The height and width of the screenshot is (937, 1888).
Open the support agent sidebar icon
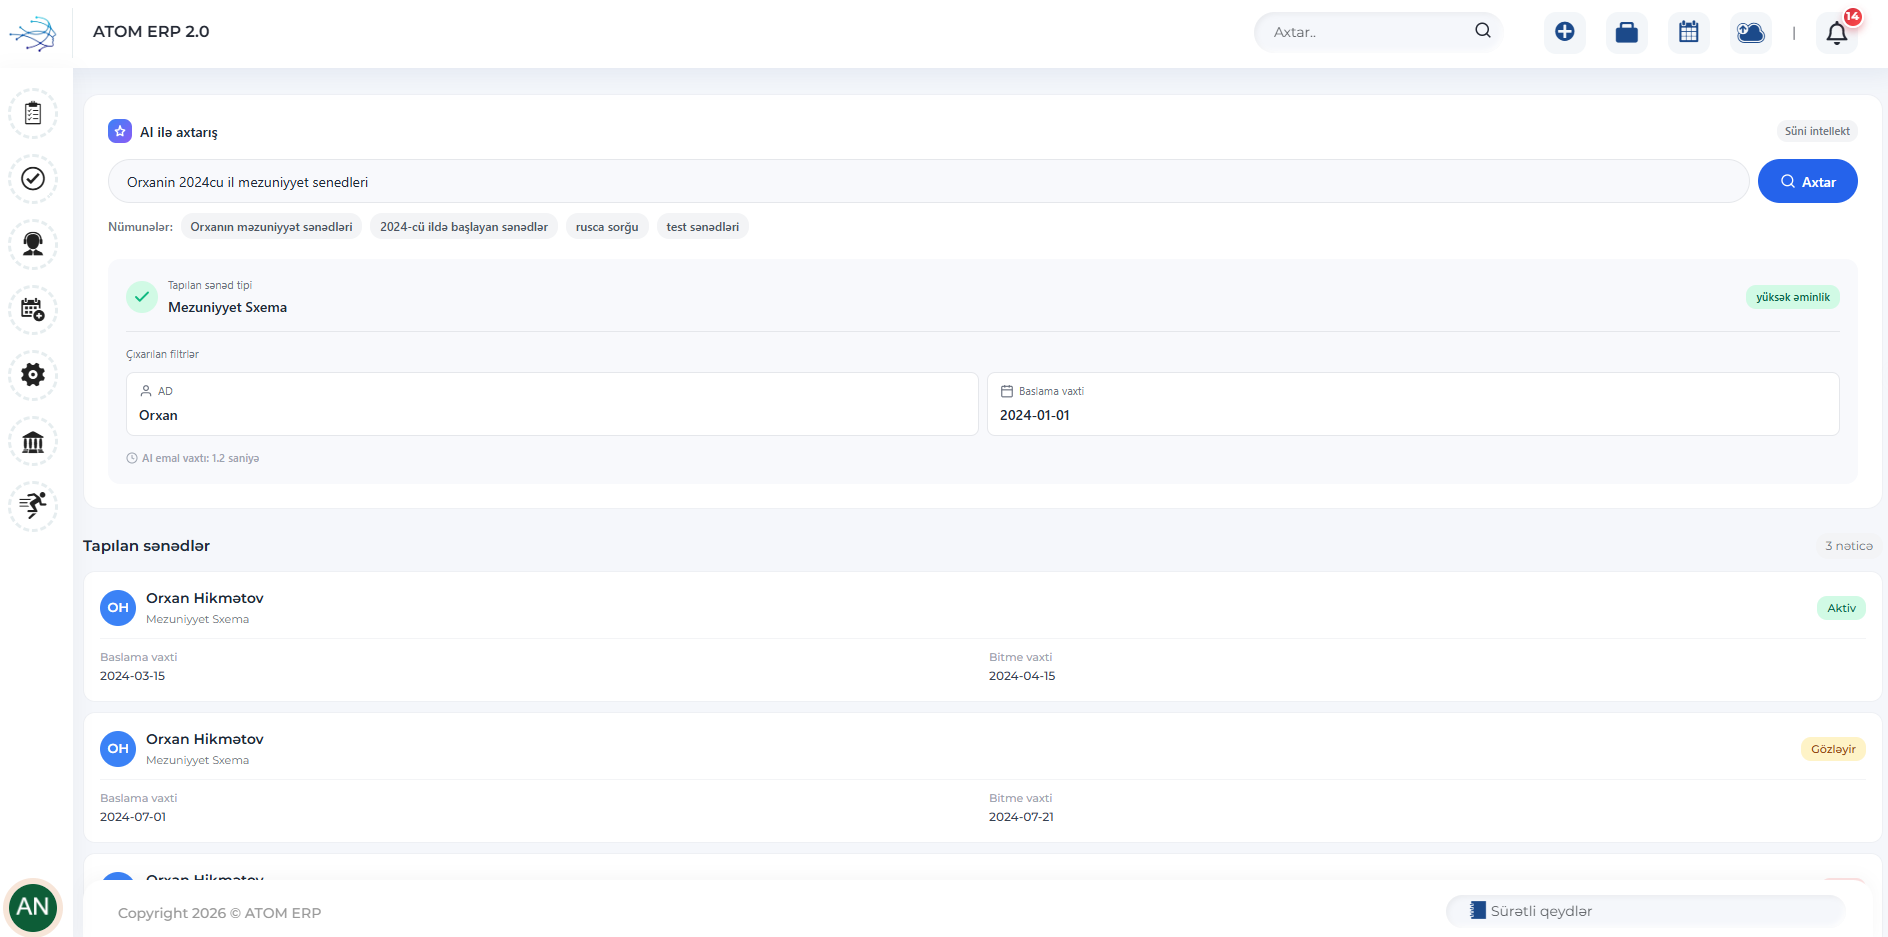[33, 244]
